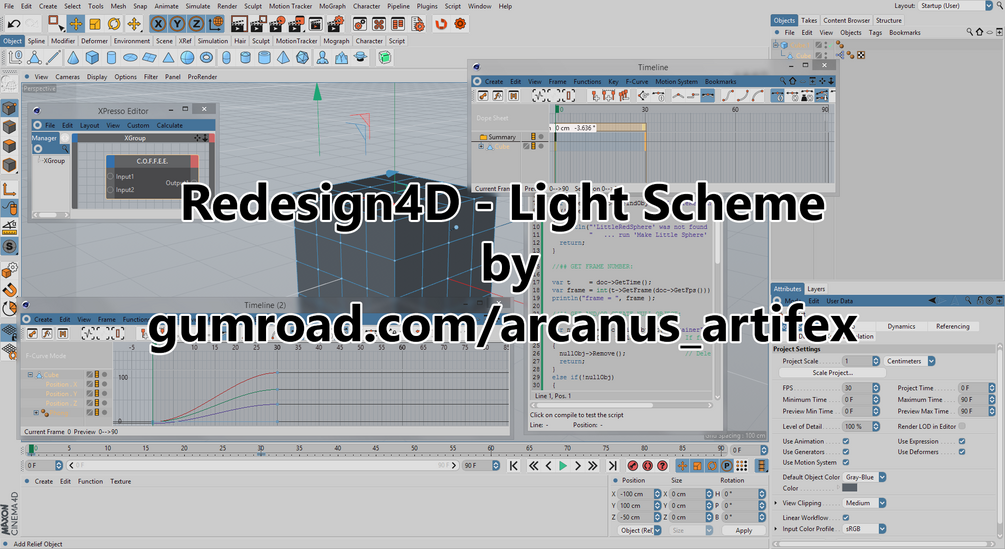This screenshot has width=1005, height=549.
Task: Toggle Use Expression checkbox
Action: click(x=962, y=441)
